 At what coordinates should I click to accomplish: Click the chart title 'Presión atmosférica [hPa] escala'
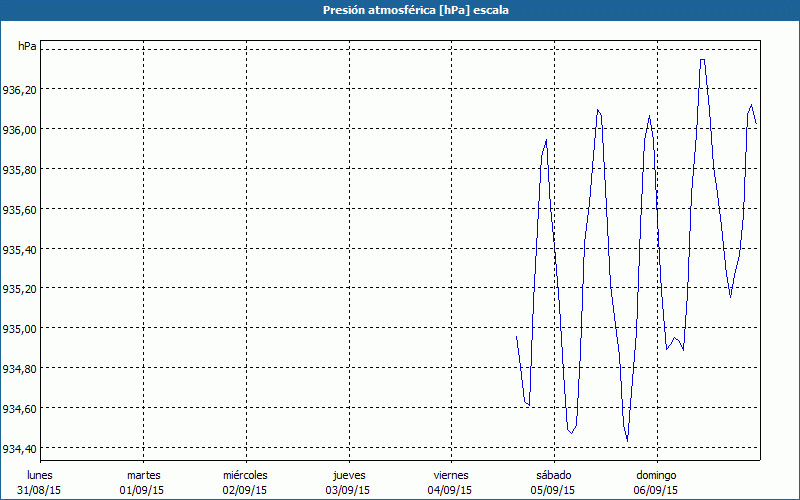click(x=400, y=9)
